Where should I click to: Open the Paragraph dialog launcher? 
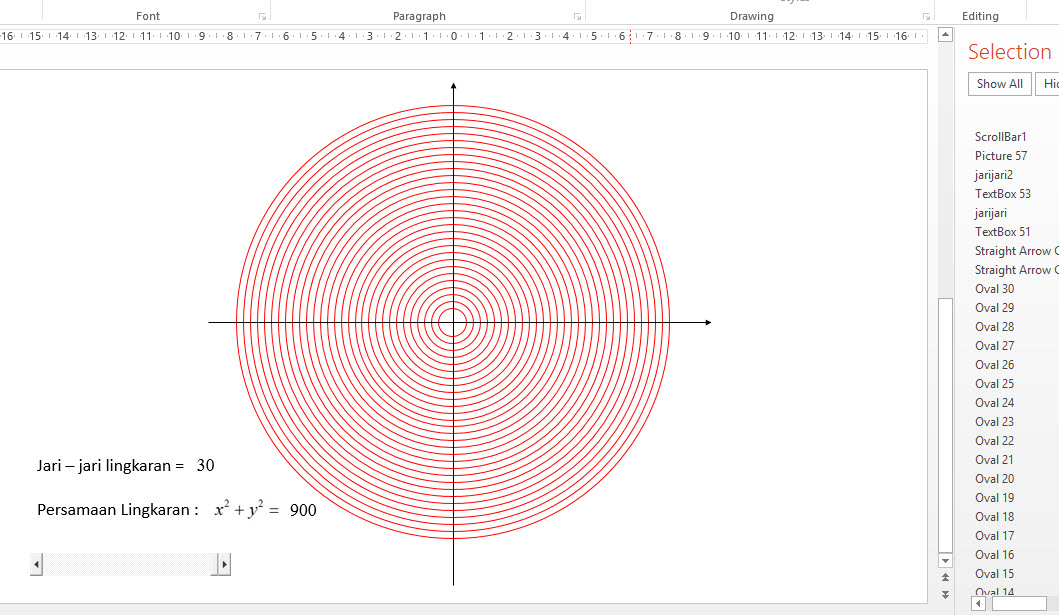click(577, 17)
